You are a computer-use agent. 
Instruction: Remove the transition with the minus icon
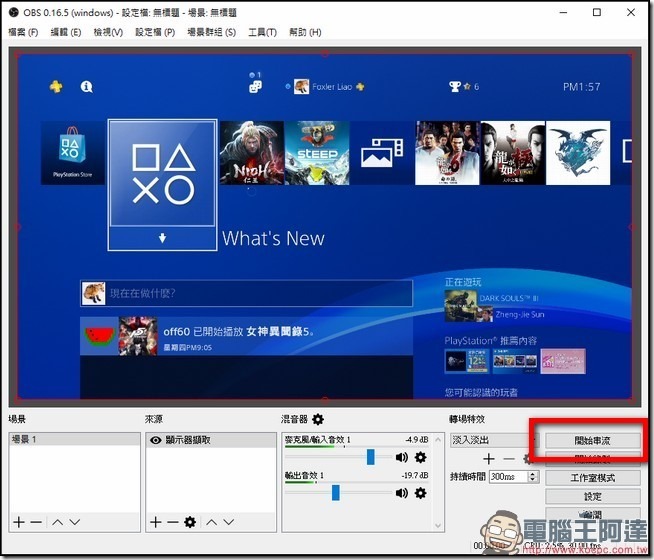click(x=509, y=459)
